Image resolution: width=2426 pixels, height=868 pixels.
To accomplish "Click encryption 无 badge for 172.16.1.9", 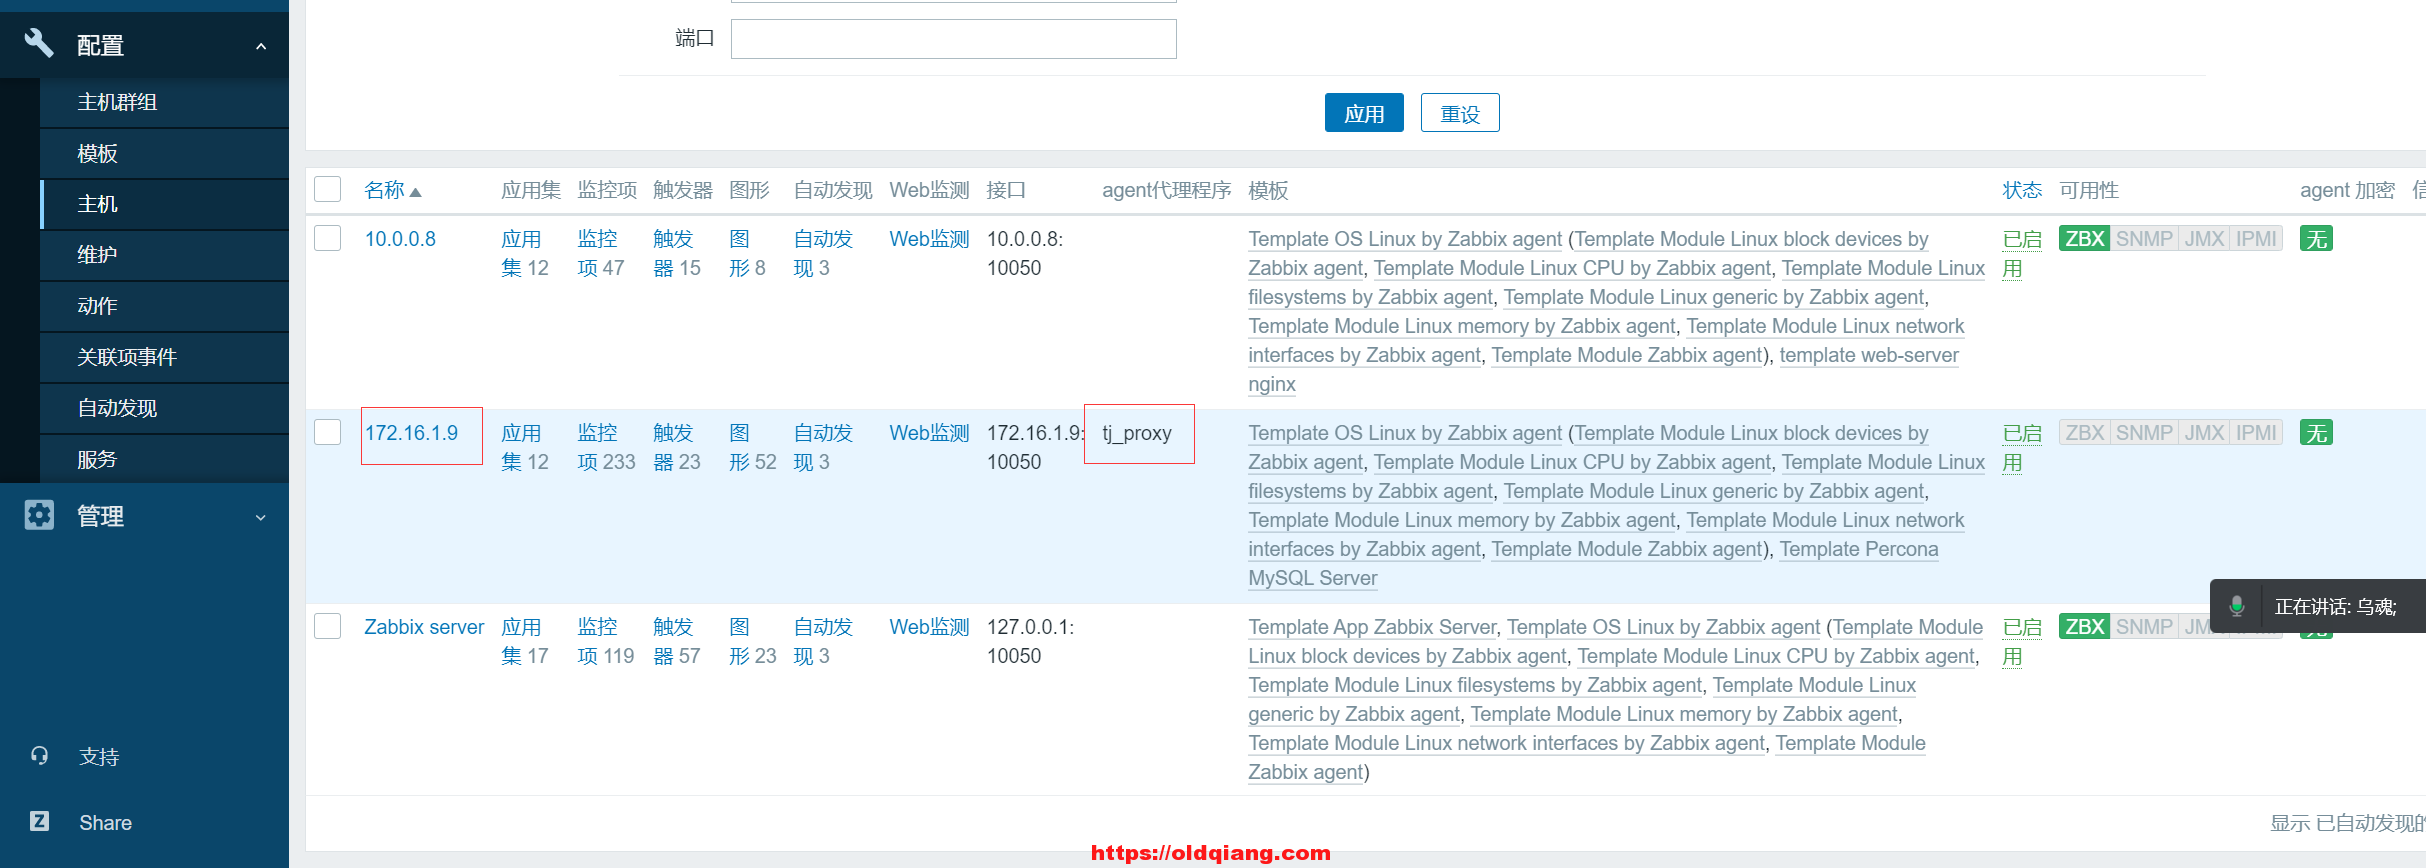I will click(2316, 433).
